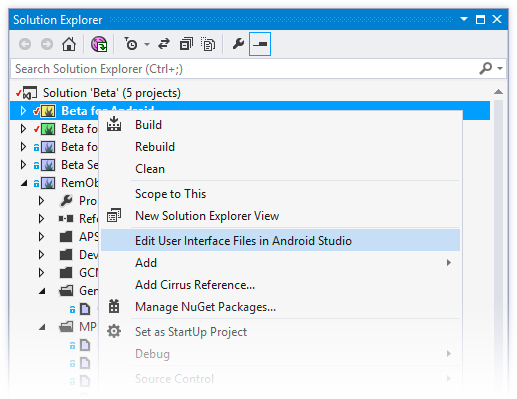
Task: Toggle the Preview Selected Items button
Action: tap(260, 44)
